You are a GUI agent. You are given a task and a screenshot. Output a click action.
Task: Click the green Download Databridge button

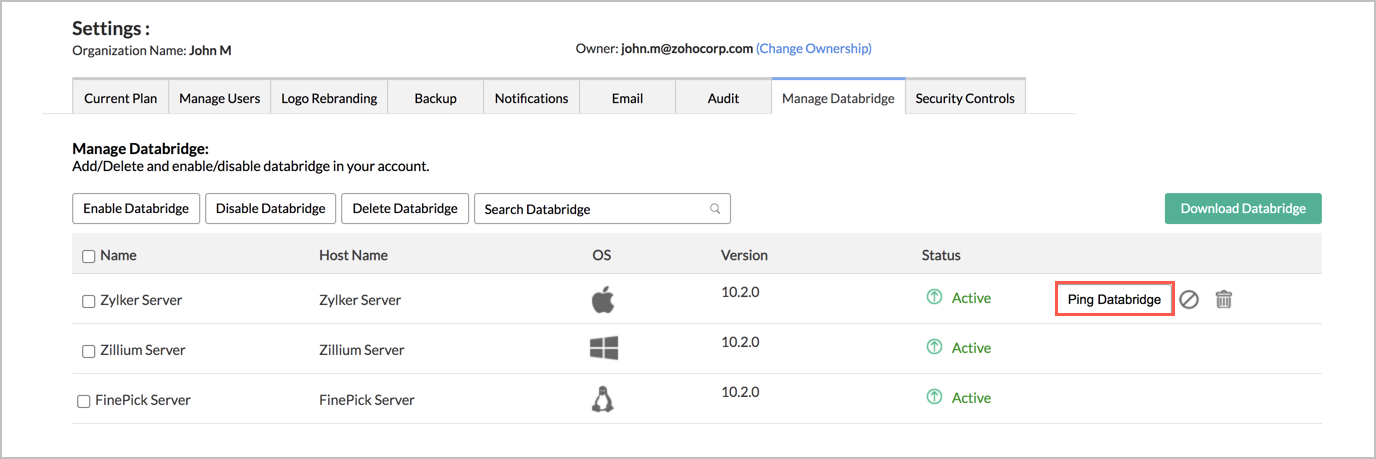point(1242,209)
